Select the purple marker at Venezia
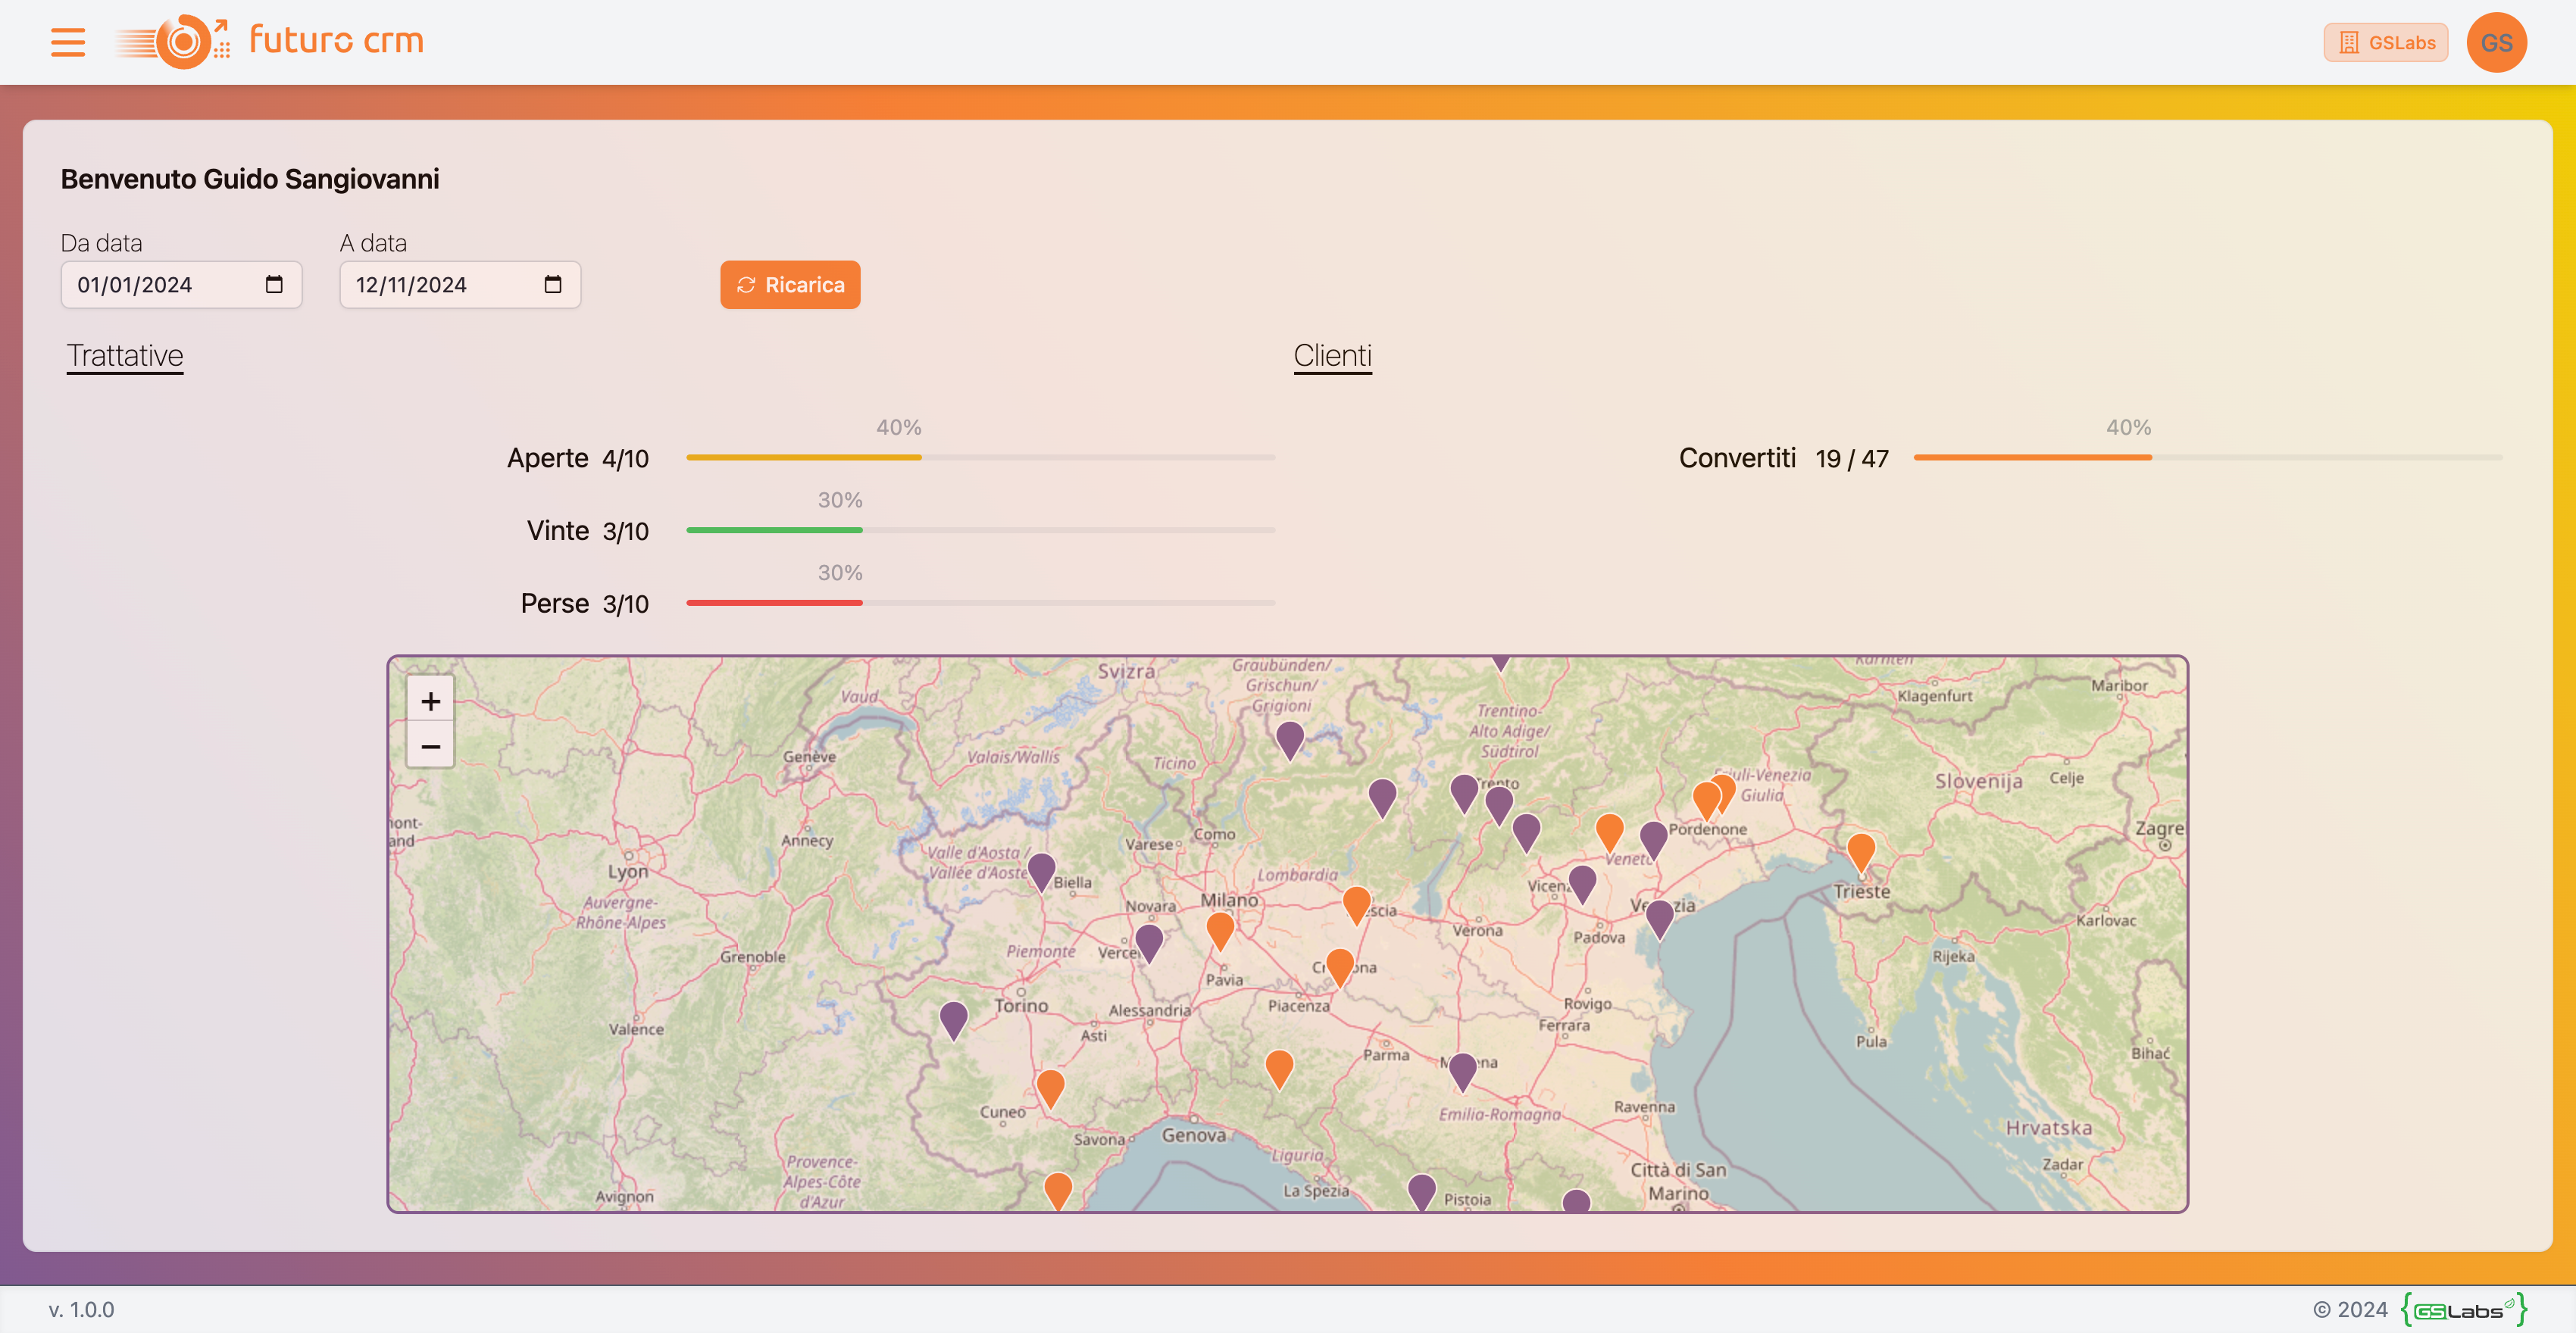This screenshot has height=1333, width=2576. click(1659, 919)
